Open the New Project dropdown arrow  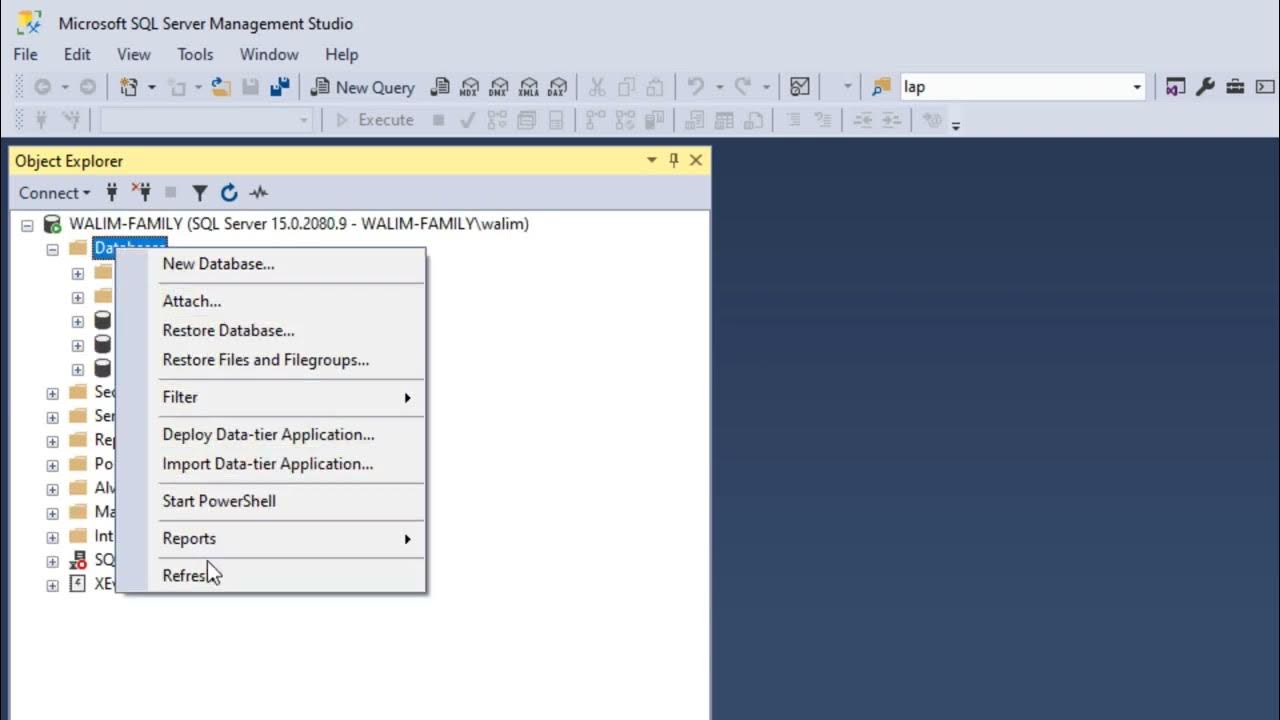[x=152, y=87]
